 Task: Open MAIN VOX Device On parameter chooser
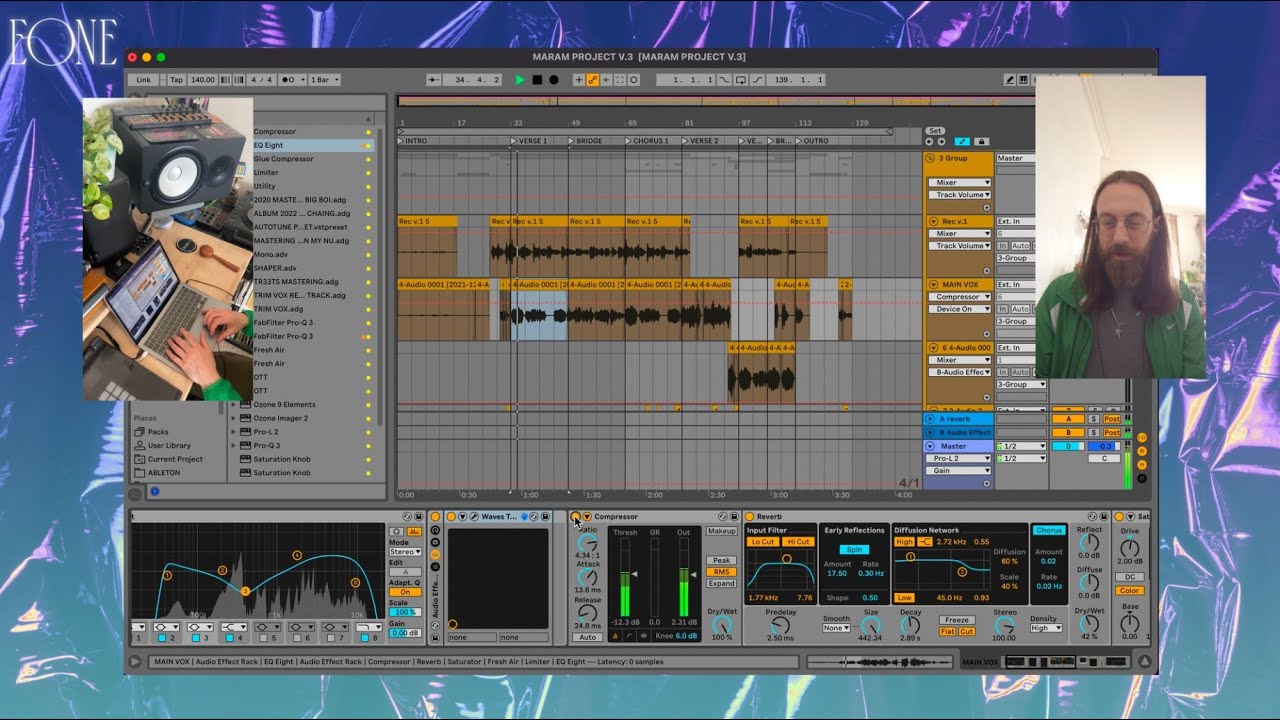click(961, 309)
